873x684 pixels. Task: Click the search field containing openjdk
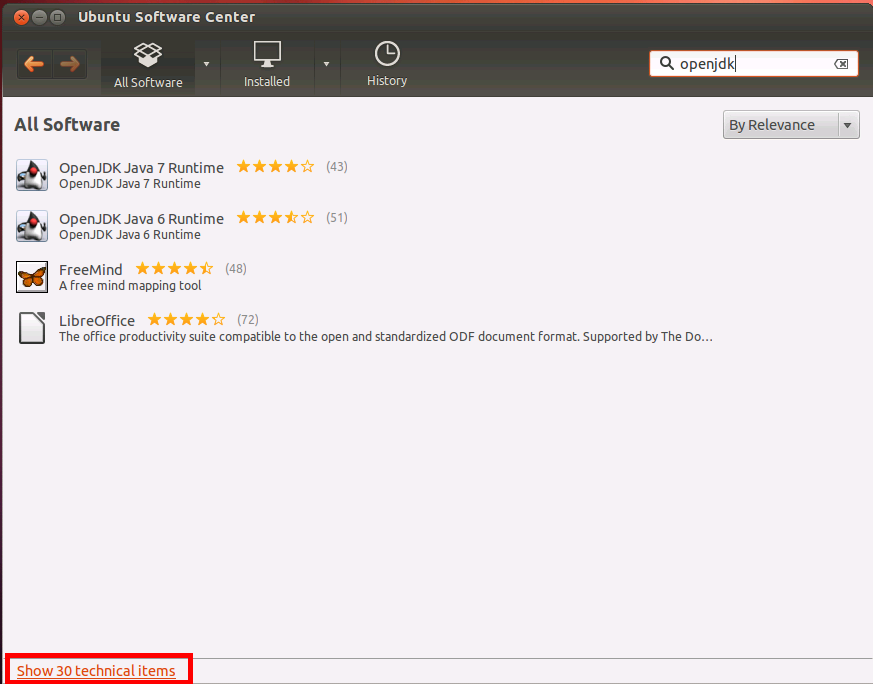pyautogui.click(x=753, y=64)
